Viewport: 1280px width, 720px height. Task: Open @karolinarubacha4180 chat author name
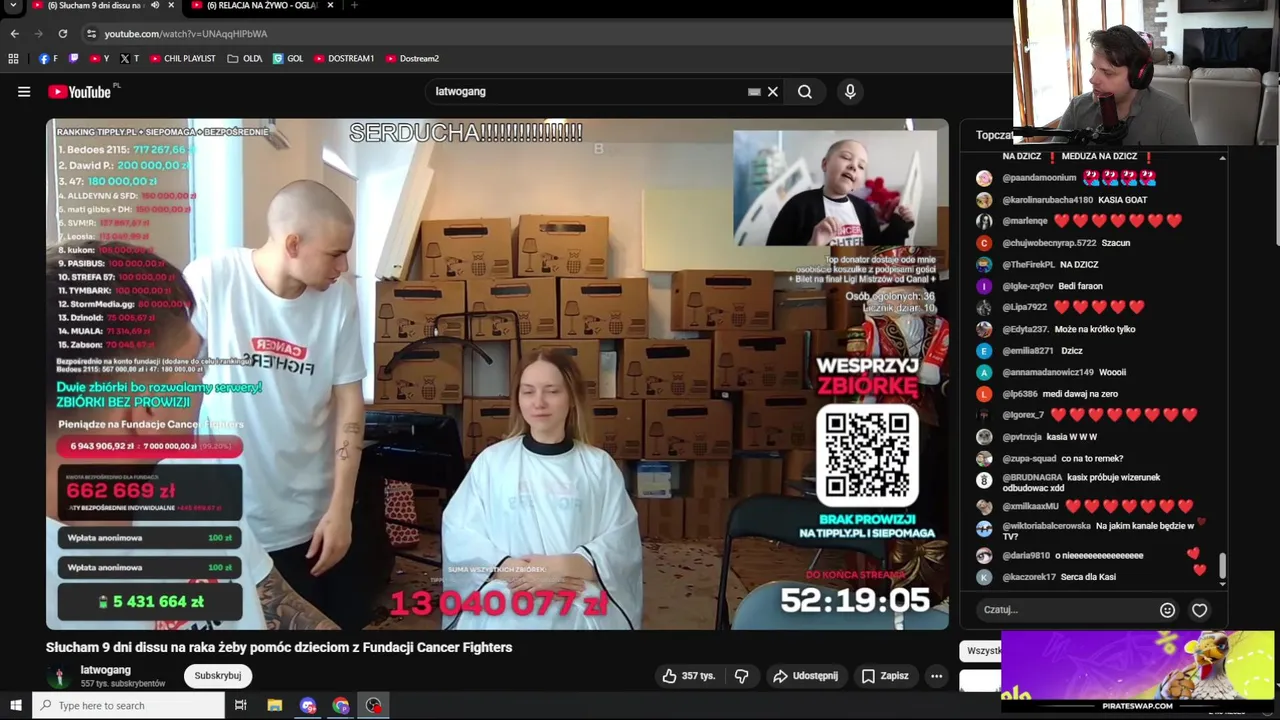[x=1047, y=200]
